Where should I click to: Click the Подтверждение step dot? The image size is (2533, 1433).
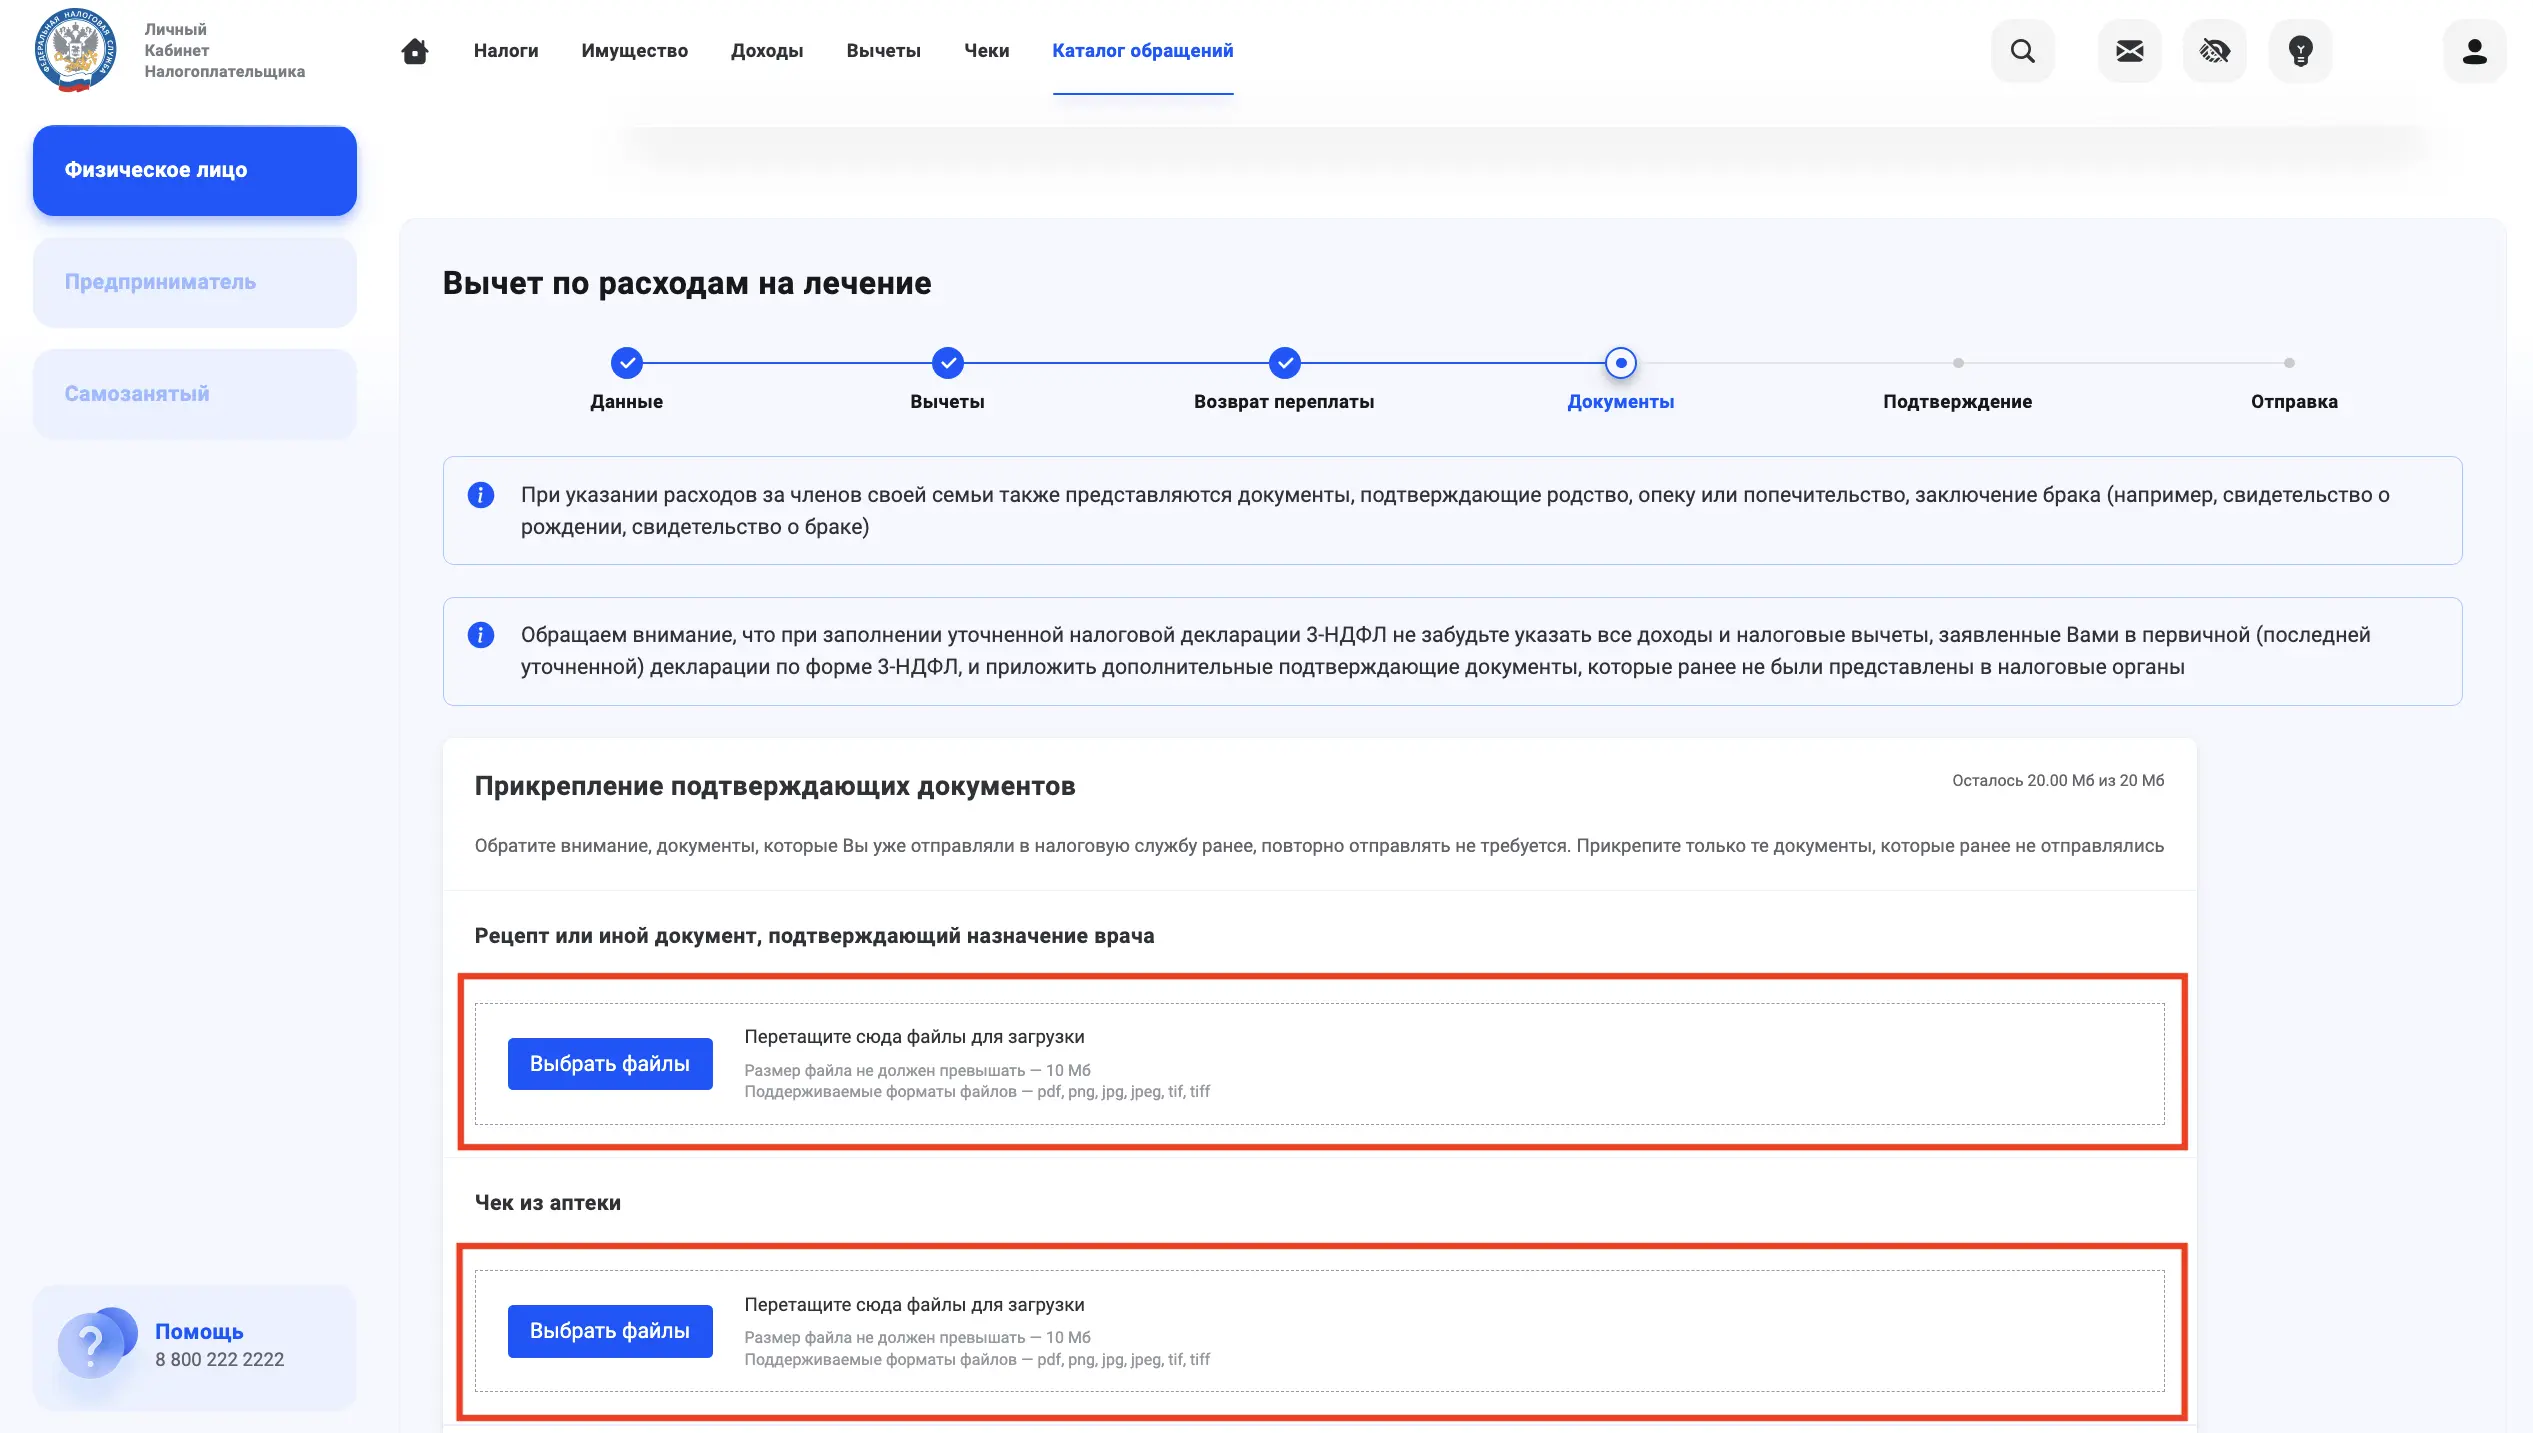pos(1958,363)
